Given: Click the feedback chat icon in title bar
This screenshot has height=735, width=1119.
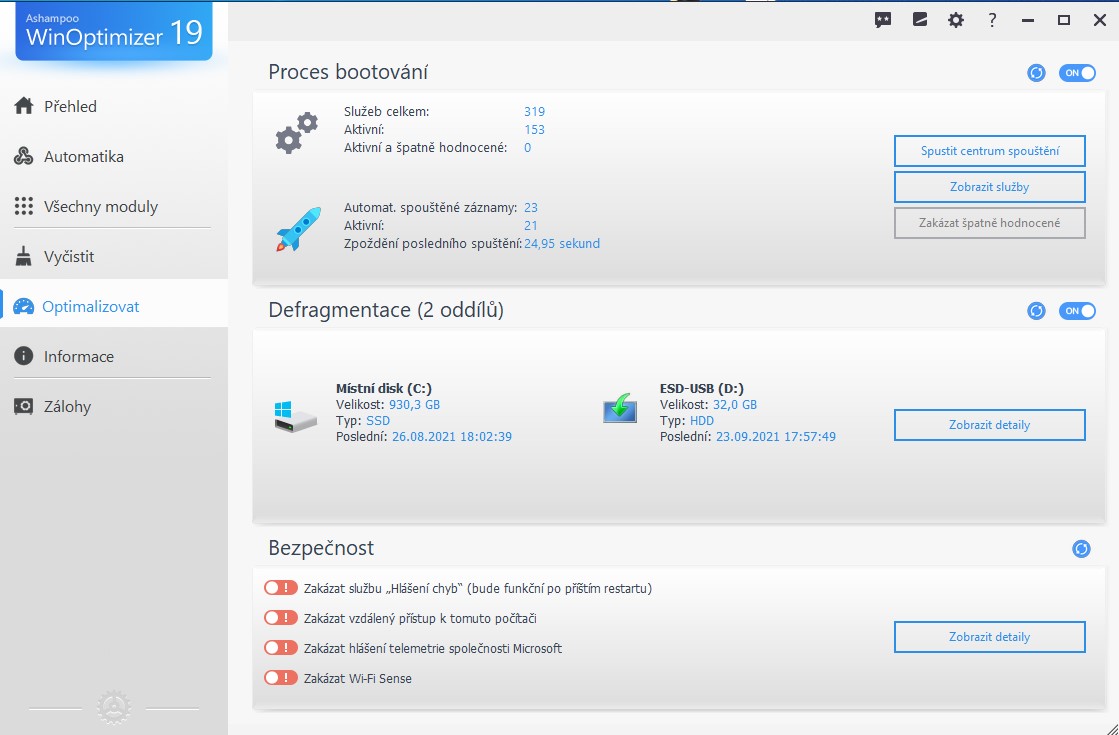Looking at the screenshot, I should click(x=883, y=20).
